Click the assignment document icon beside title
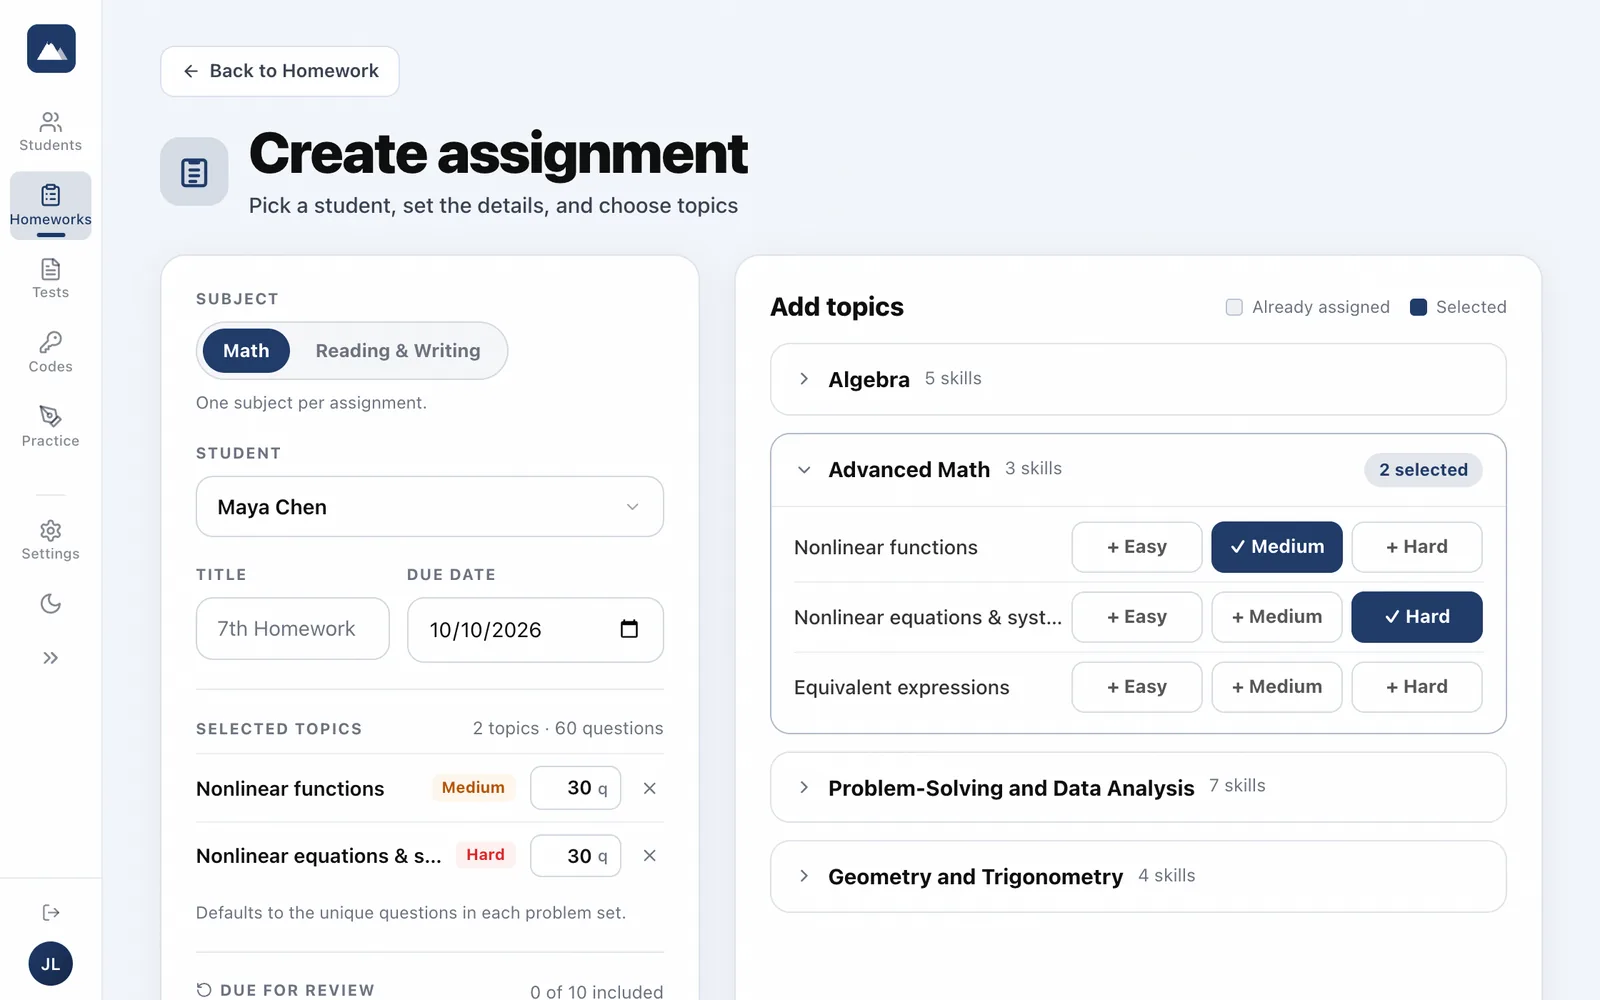The height and width of the screenshot is (1000, 1600). pos(194,172)
